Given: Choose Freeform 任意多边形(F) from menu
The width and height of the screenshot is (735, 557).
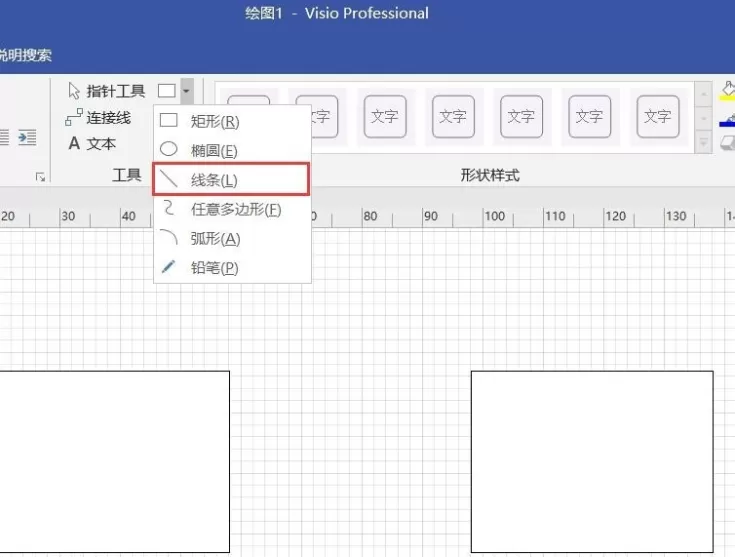Looking at the screenshot, I should pyautogui.click(x=232, y=209).
